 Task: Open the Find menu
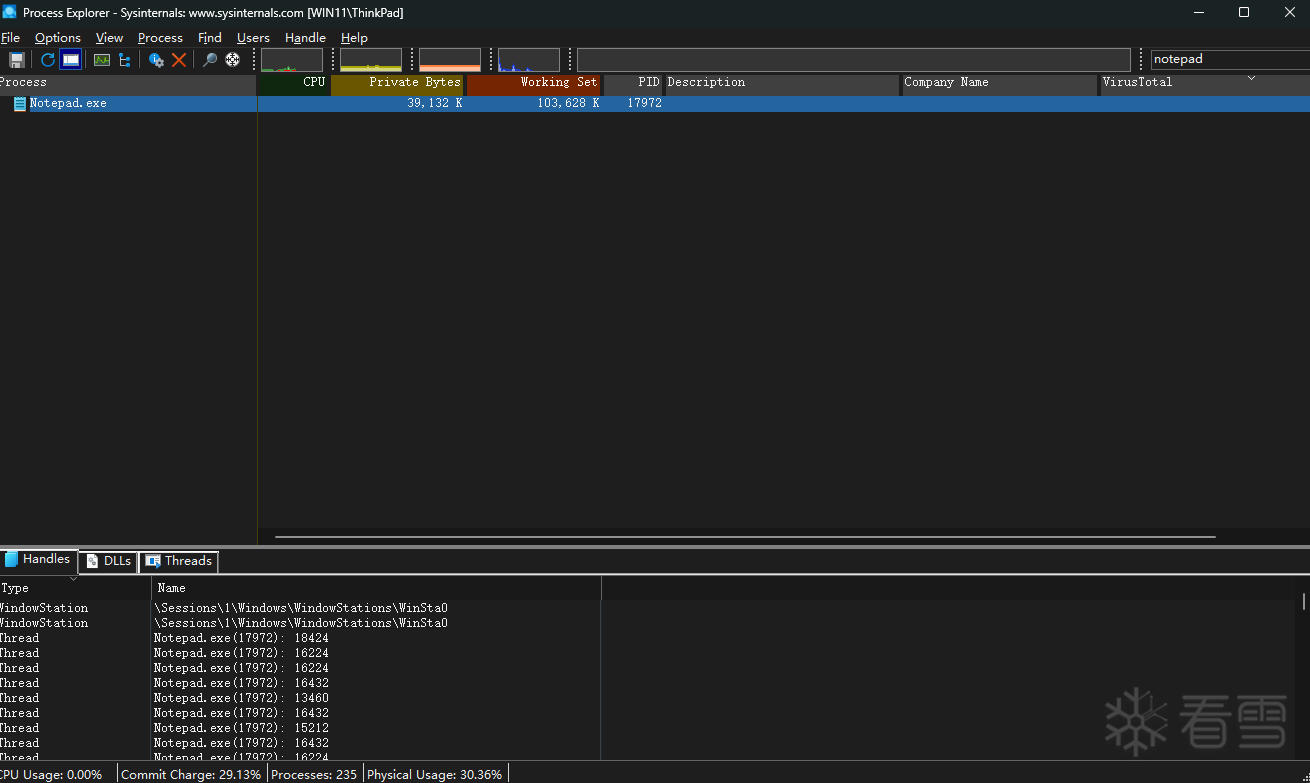pyautogui.click(x=210, y=38)
